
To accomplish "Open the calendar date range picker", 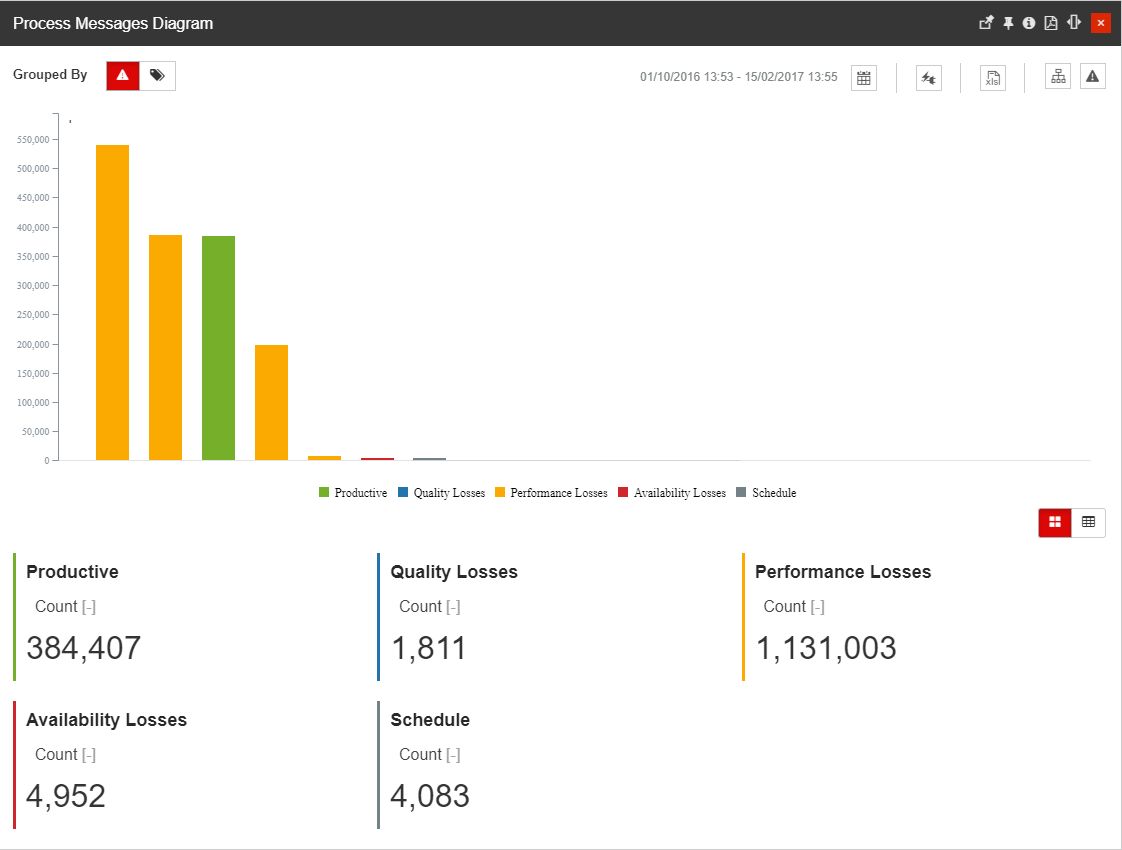I will point(864,78).
